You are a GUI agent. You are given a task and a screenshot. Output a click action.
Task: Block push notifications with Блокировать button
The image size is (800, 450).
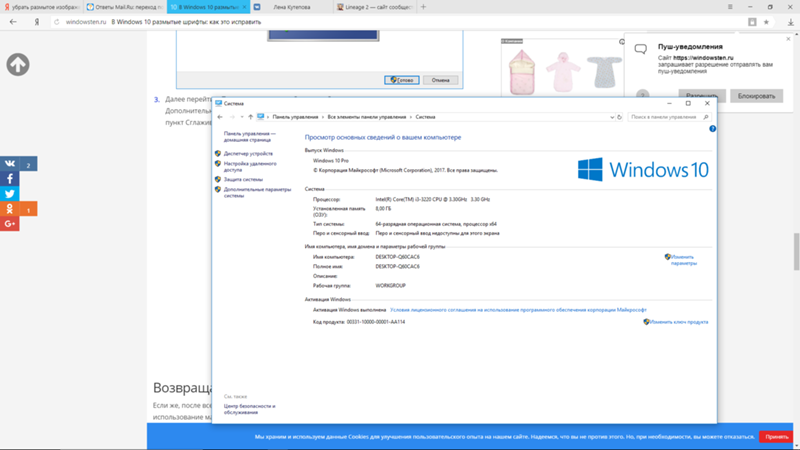point(756,96)
